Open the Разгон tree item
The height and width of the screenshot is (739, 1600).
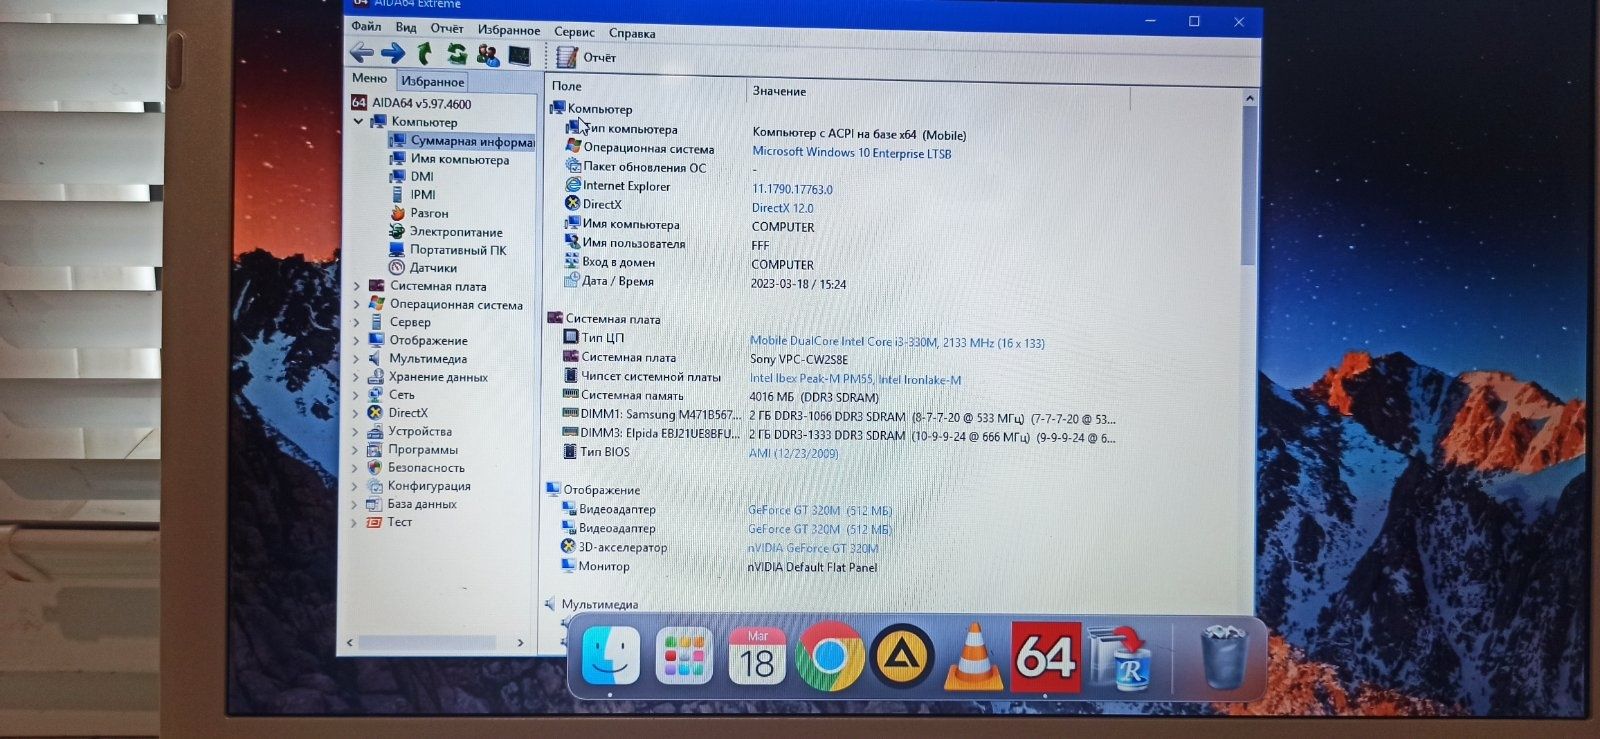click(418, 213)
